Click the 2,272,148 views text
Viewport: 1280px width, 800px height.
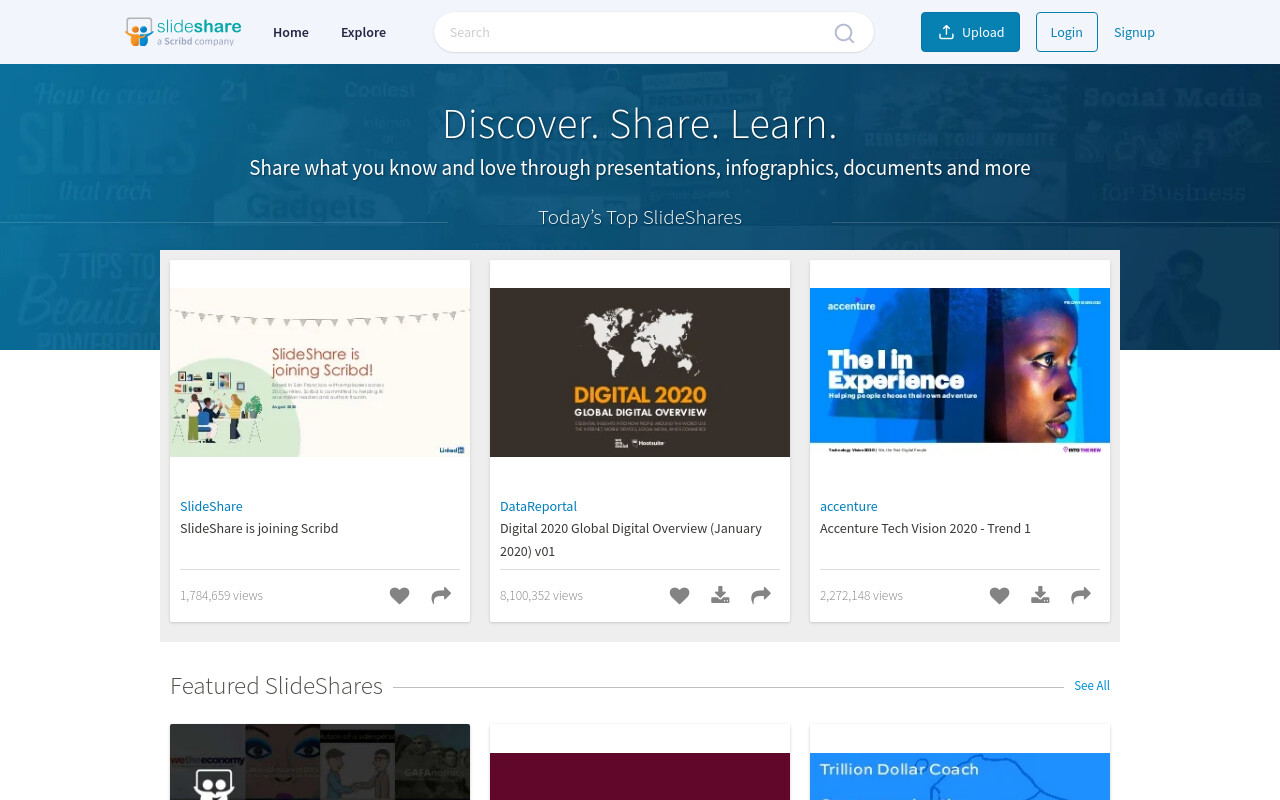(861, 595)
